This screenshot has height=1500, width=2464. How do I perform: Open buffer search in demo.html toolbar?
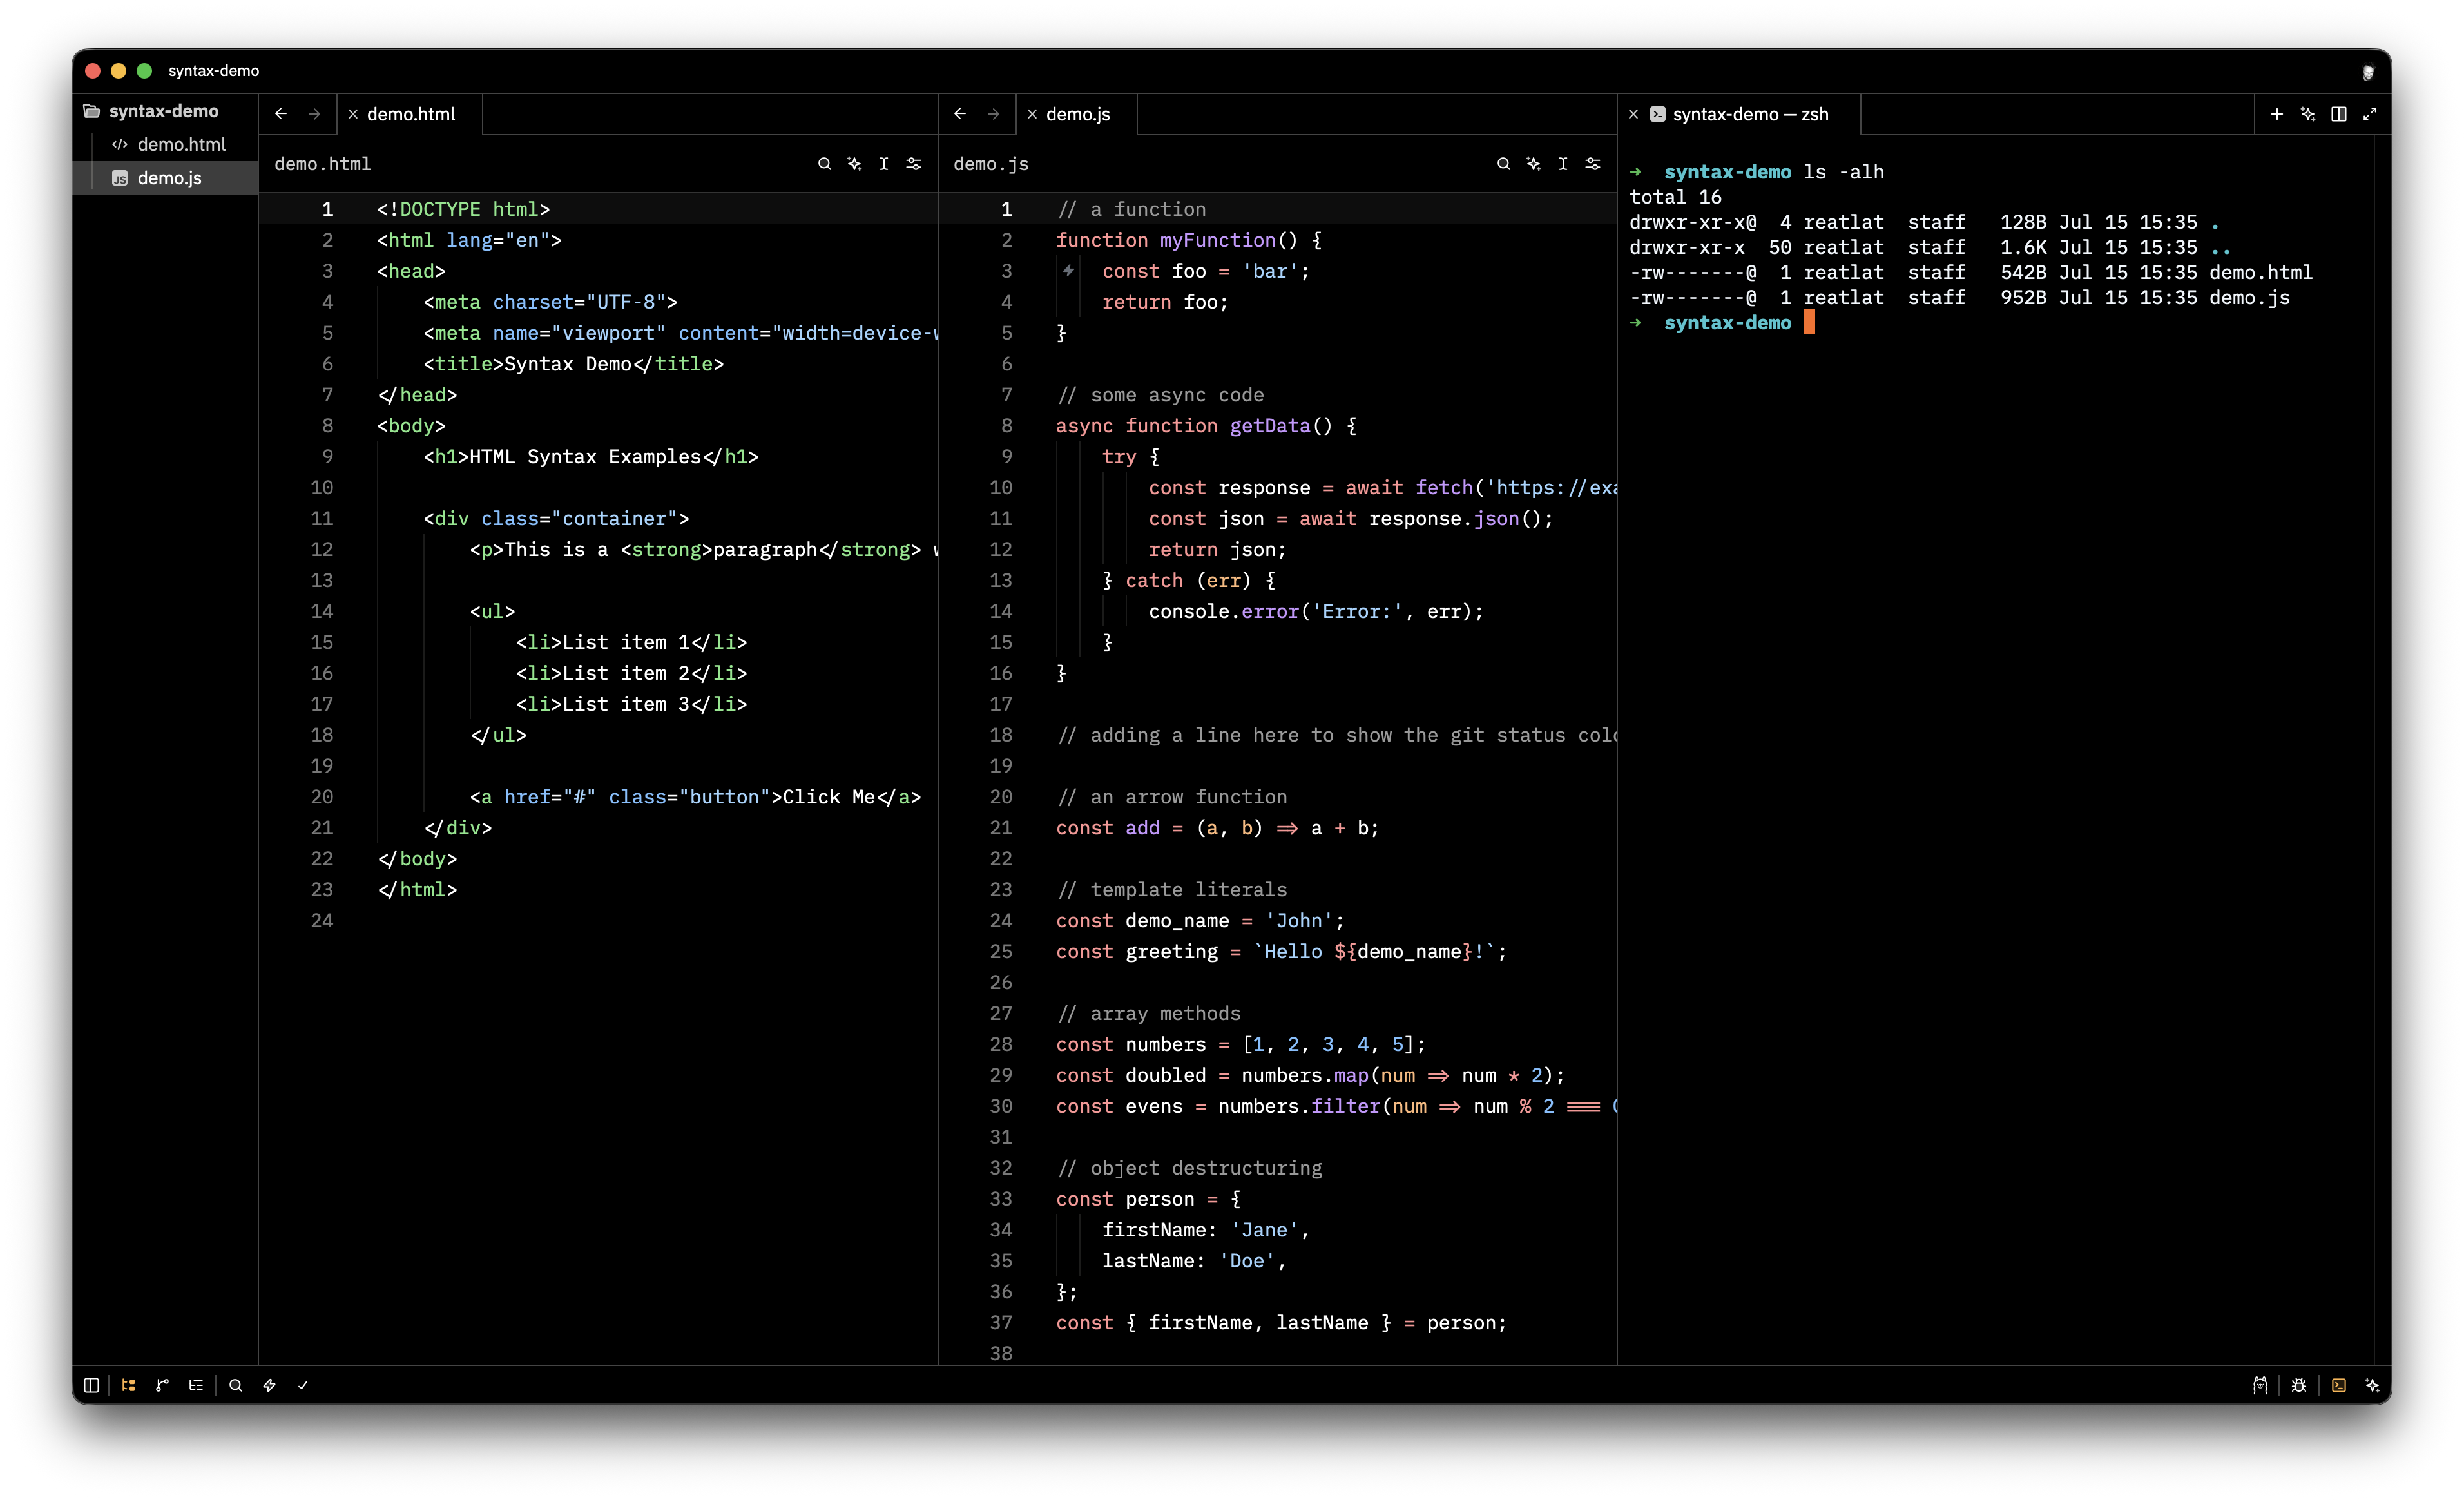click(x=824, y=164)
